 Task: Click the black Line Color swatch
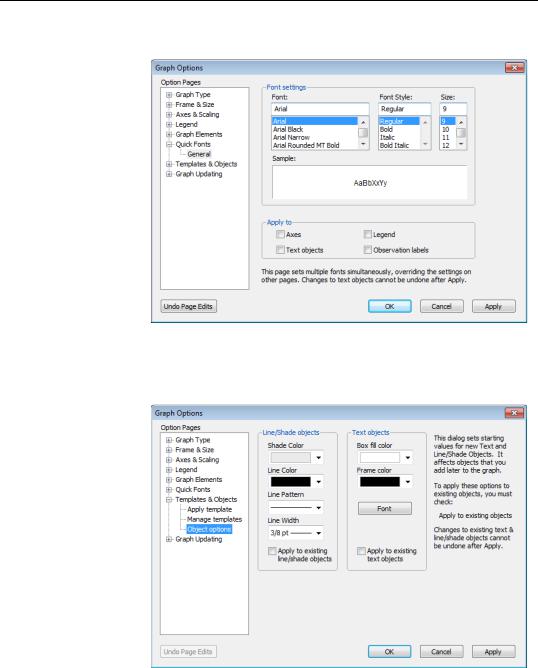tap(291, 482)
